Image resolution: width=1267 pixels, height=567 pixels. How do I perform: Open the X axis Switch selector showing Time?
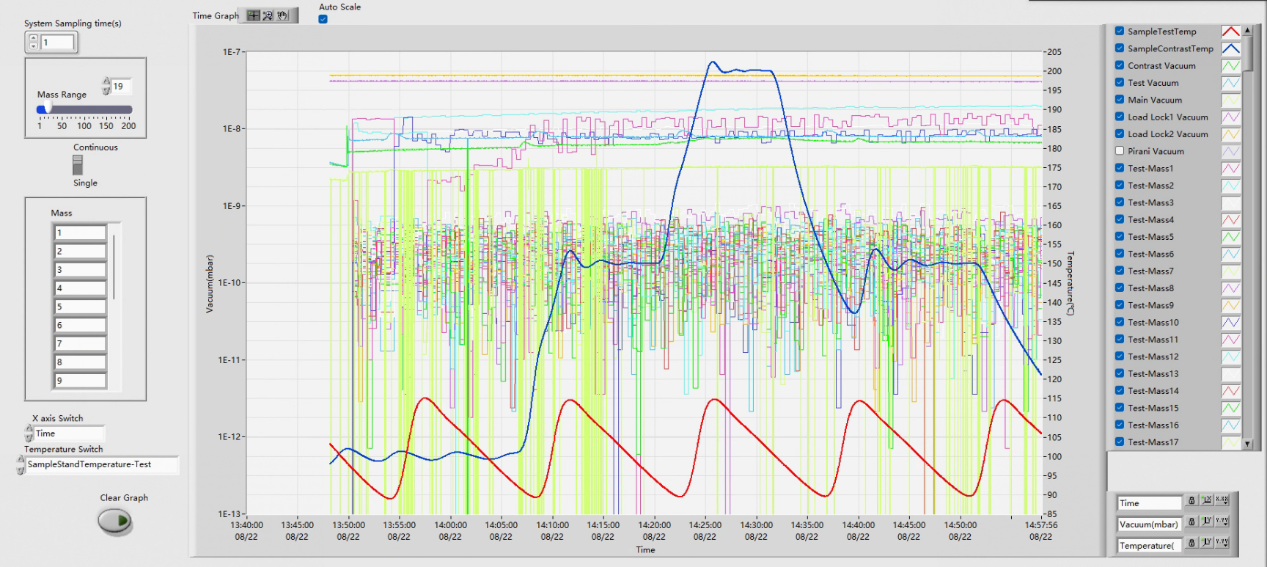(x=69, y=434)
